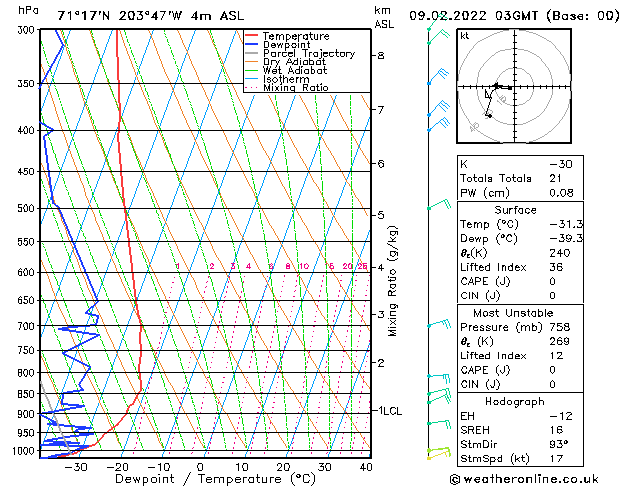Screen dimensions: 629x486
Task: Select the red Temperature line swatch in legend
Action: point(252,36)
